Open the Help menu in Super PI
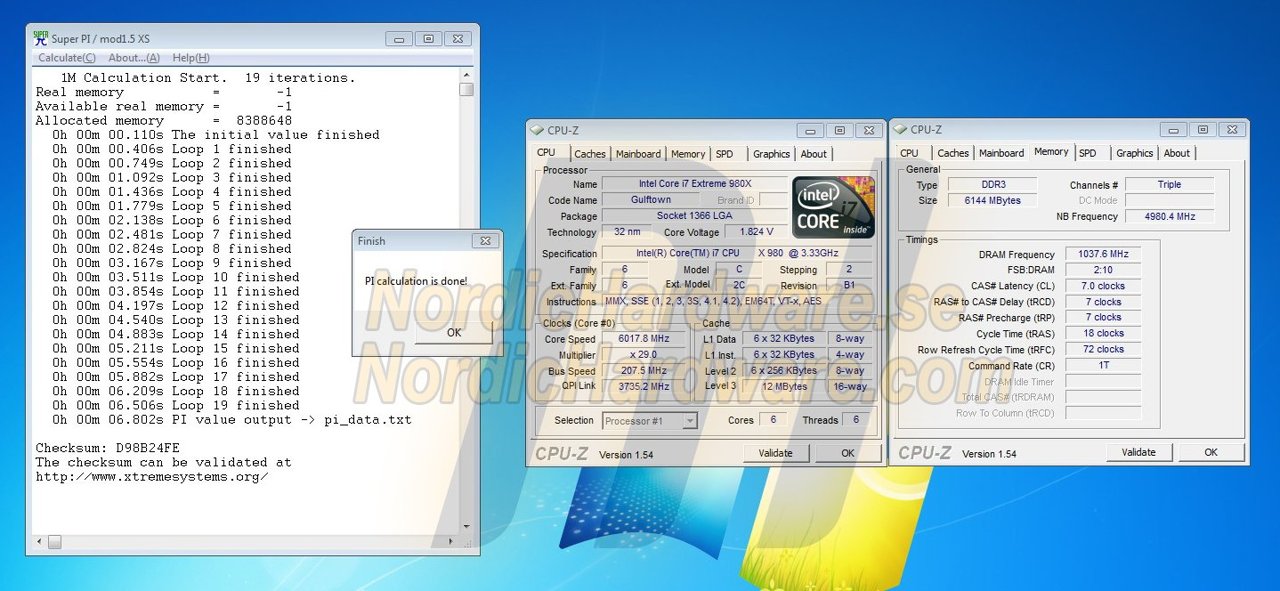This screenshot has height=591, width=1280. click(x=191, y=58)
